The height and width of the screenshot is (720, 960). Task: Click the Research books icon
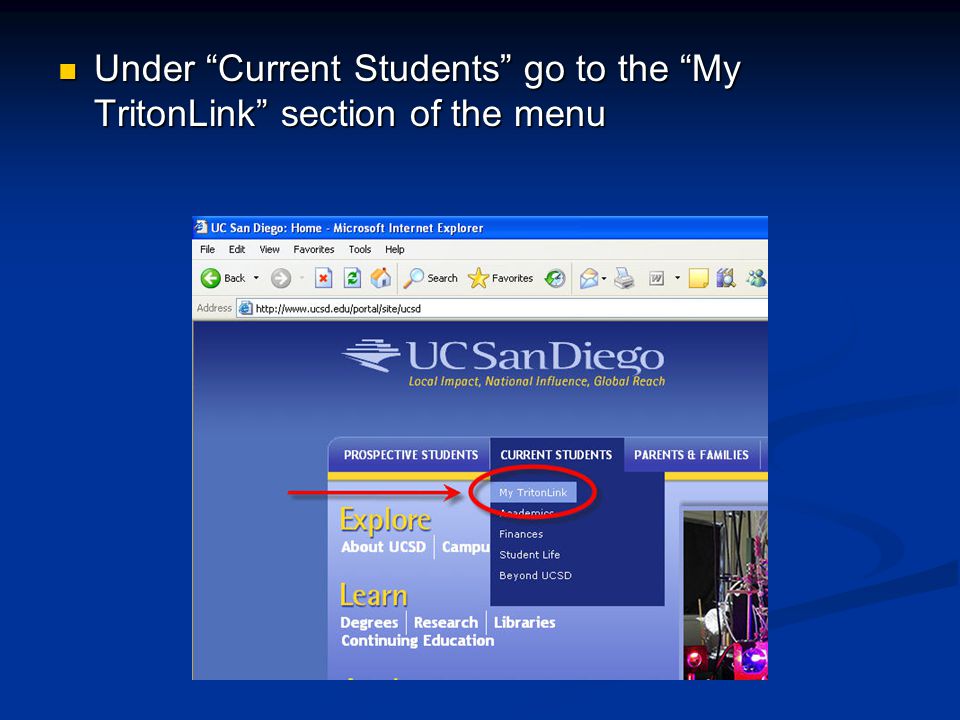coord(726,279)
